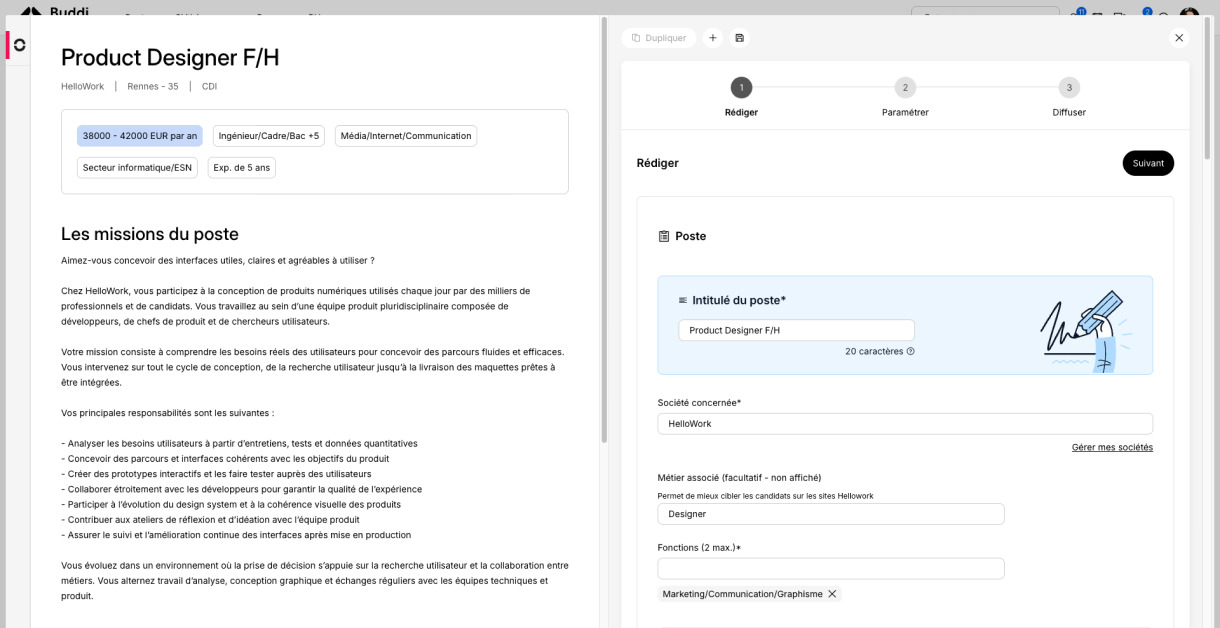Viewport: 1220px width, 628px height.
Task: Click the Intitulé du poste text field
Action: pyautogui.click(x=796, y=330)
